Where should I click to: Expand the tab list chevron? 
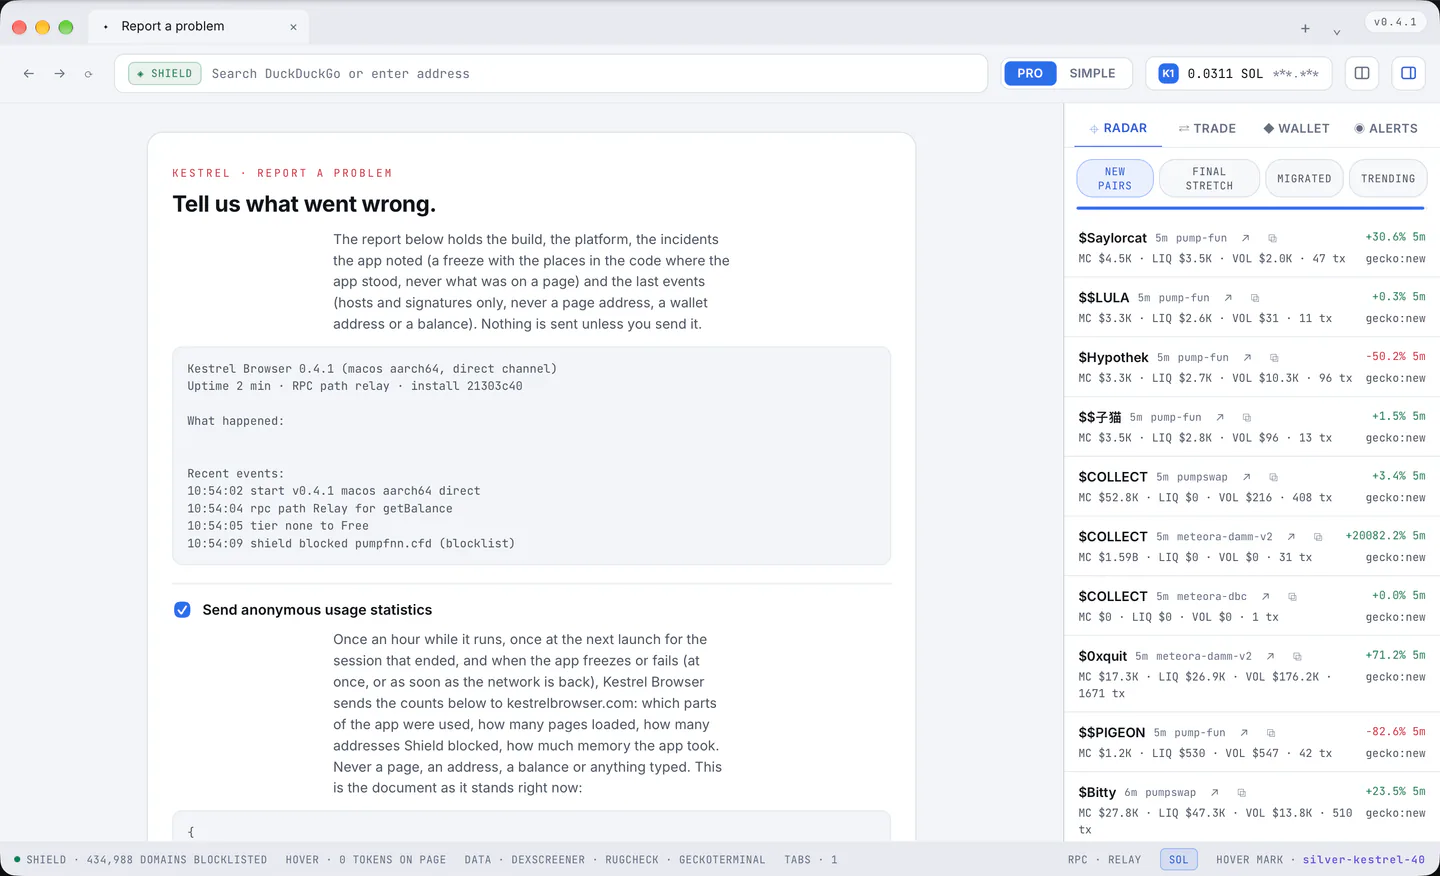[x=1337, y=32]
